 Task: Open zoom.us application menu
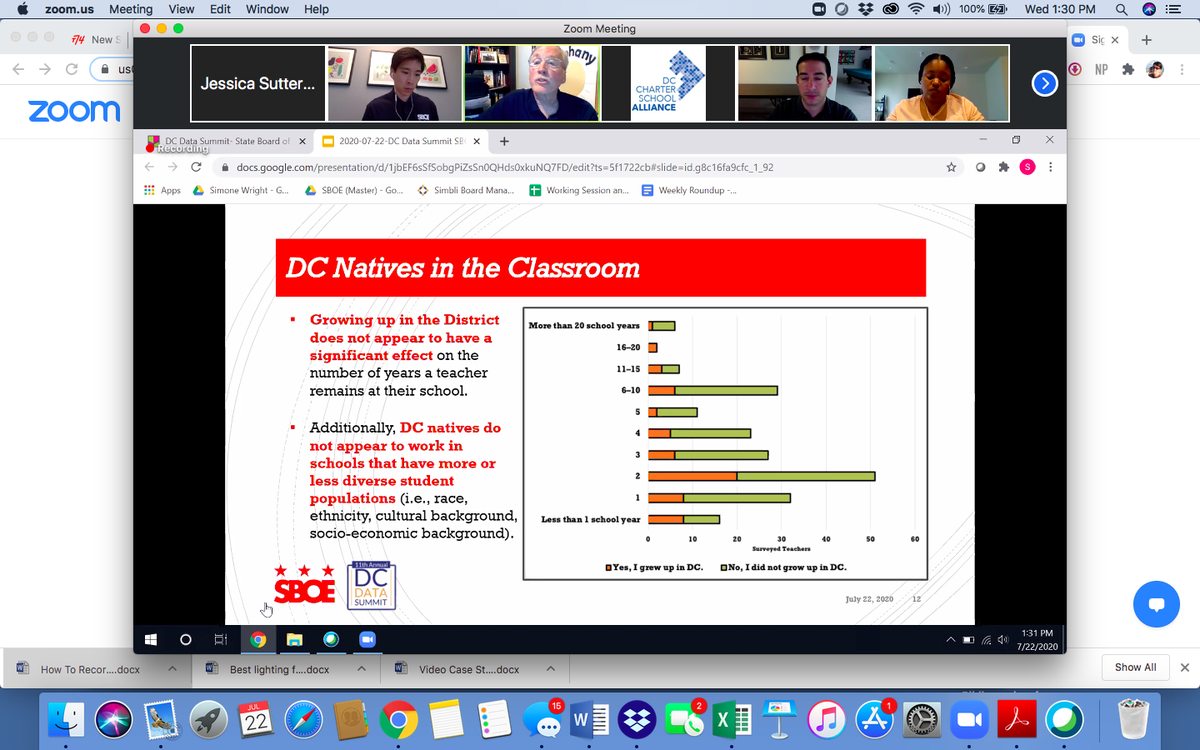point(69,9)
